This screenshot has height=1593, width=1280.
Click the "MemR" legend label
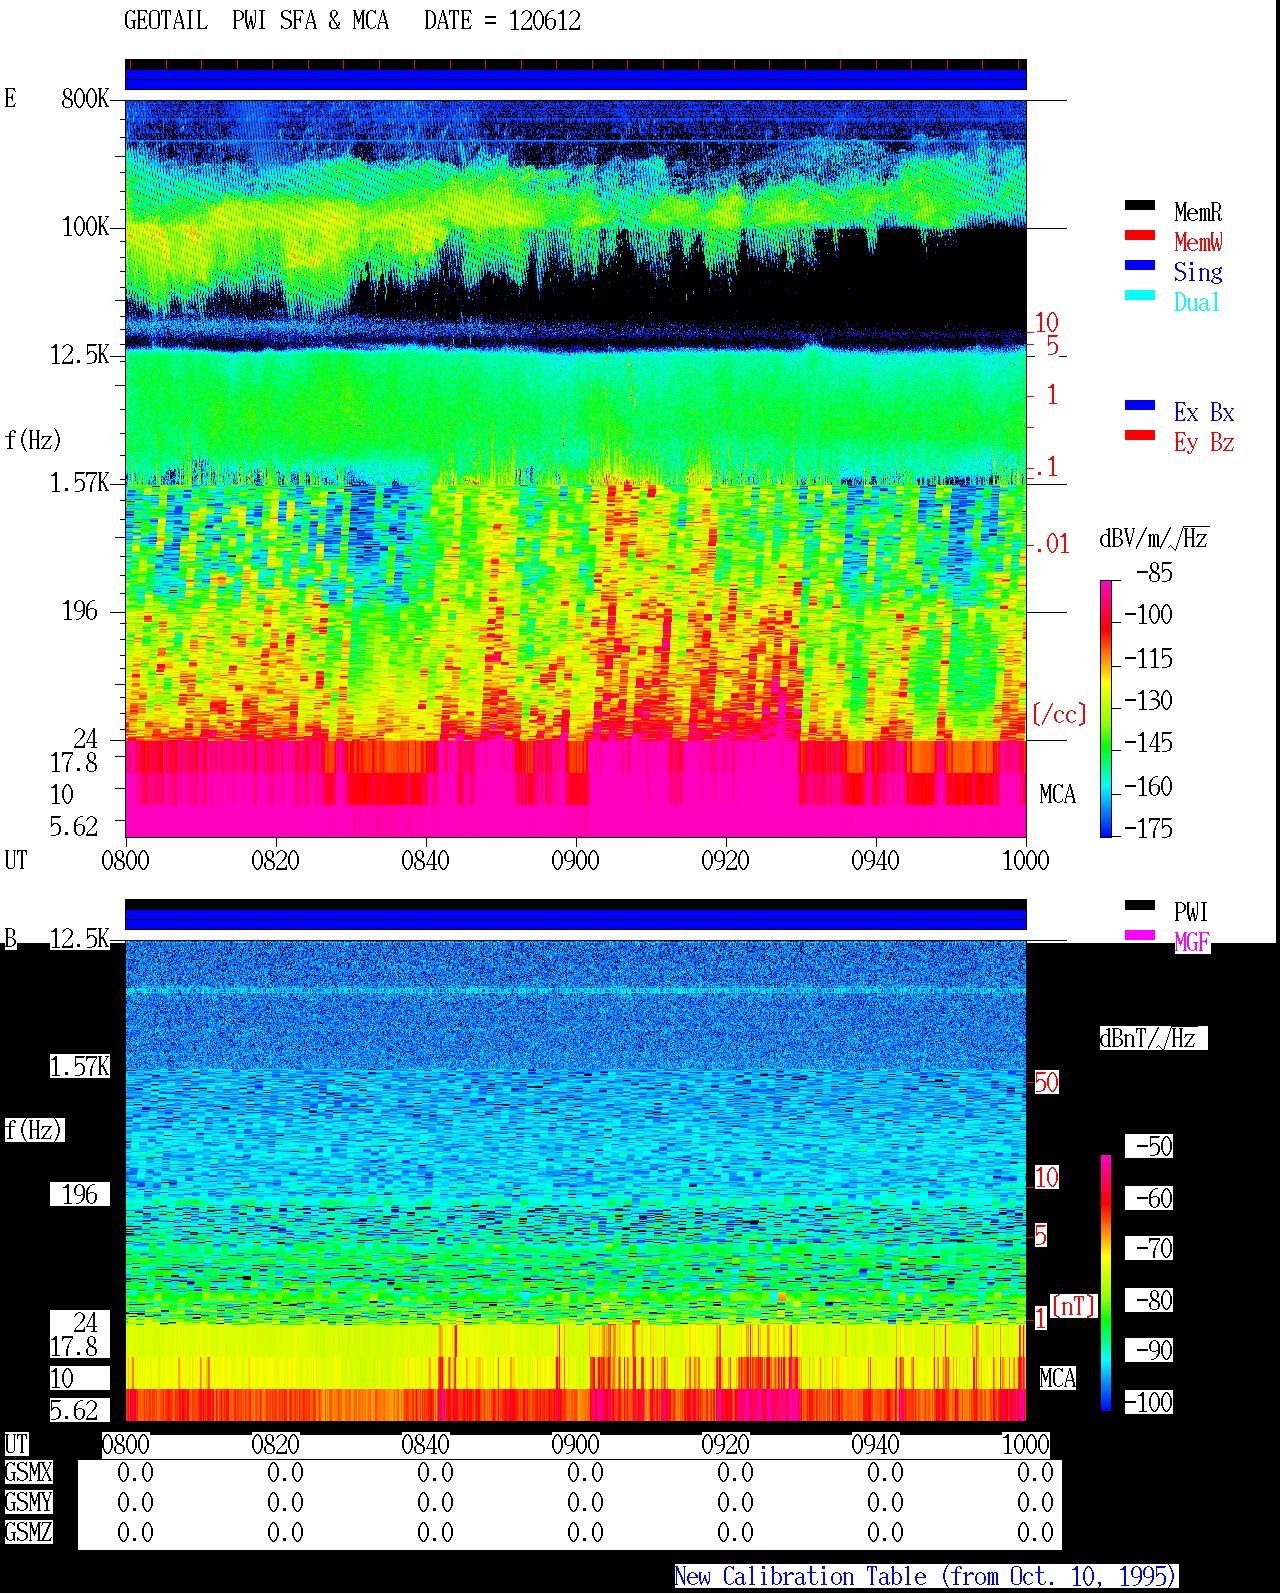[1198, 212]
